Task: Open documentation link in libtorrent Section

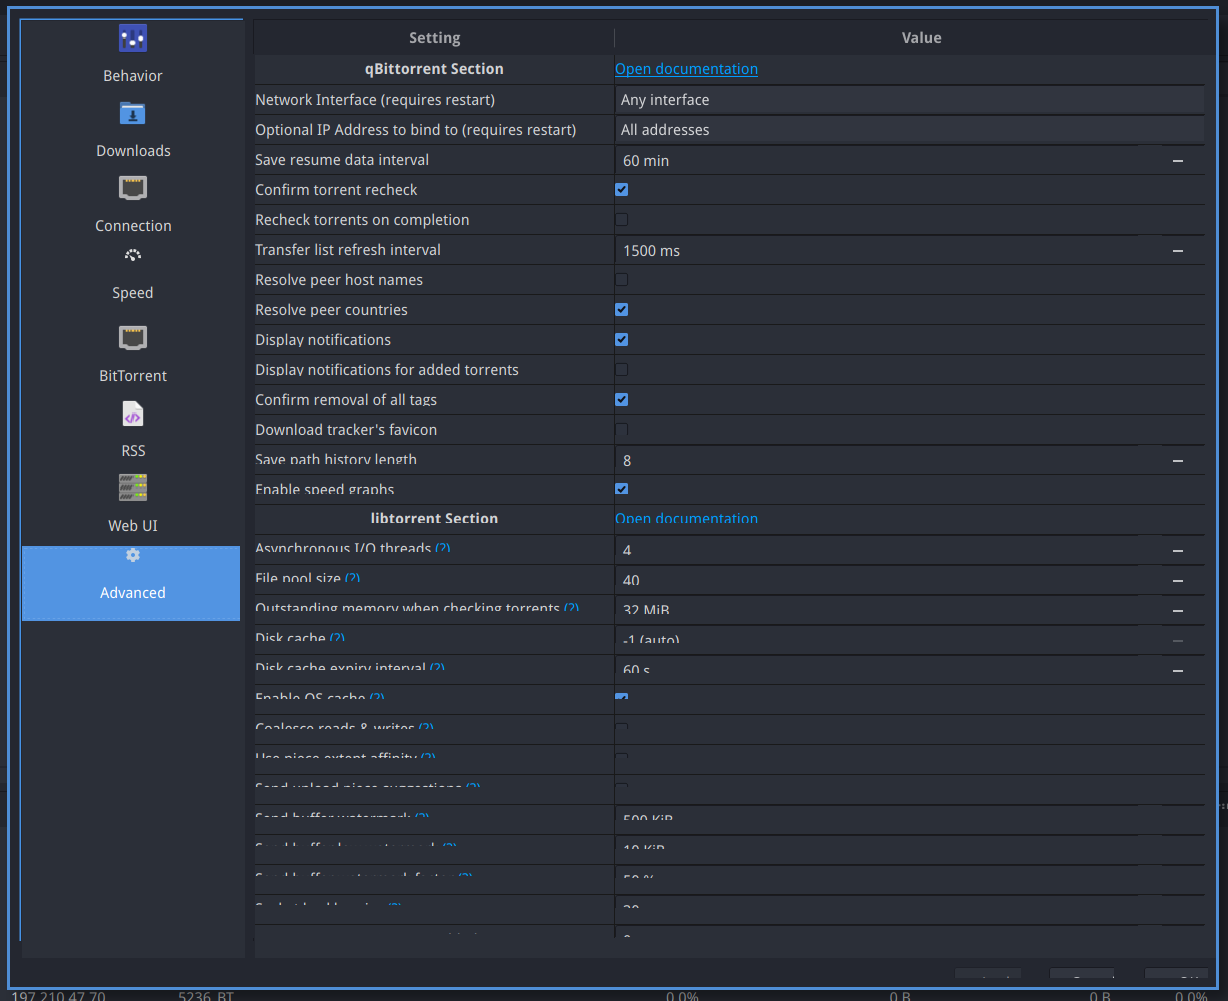Action: point(686,518)
